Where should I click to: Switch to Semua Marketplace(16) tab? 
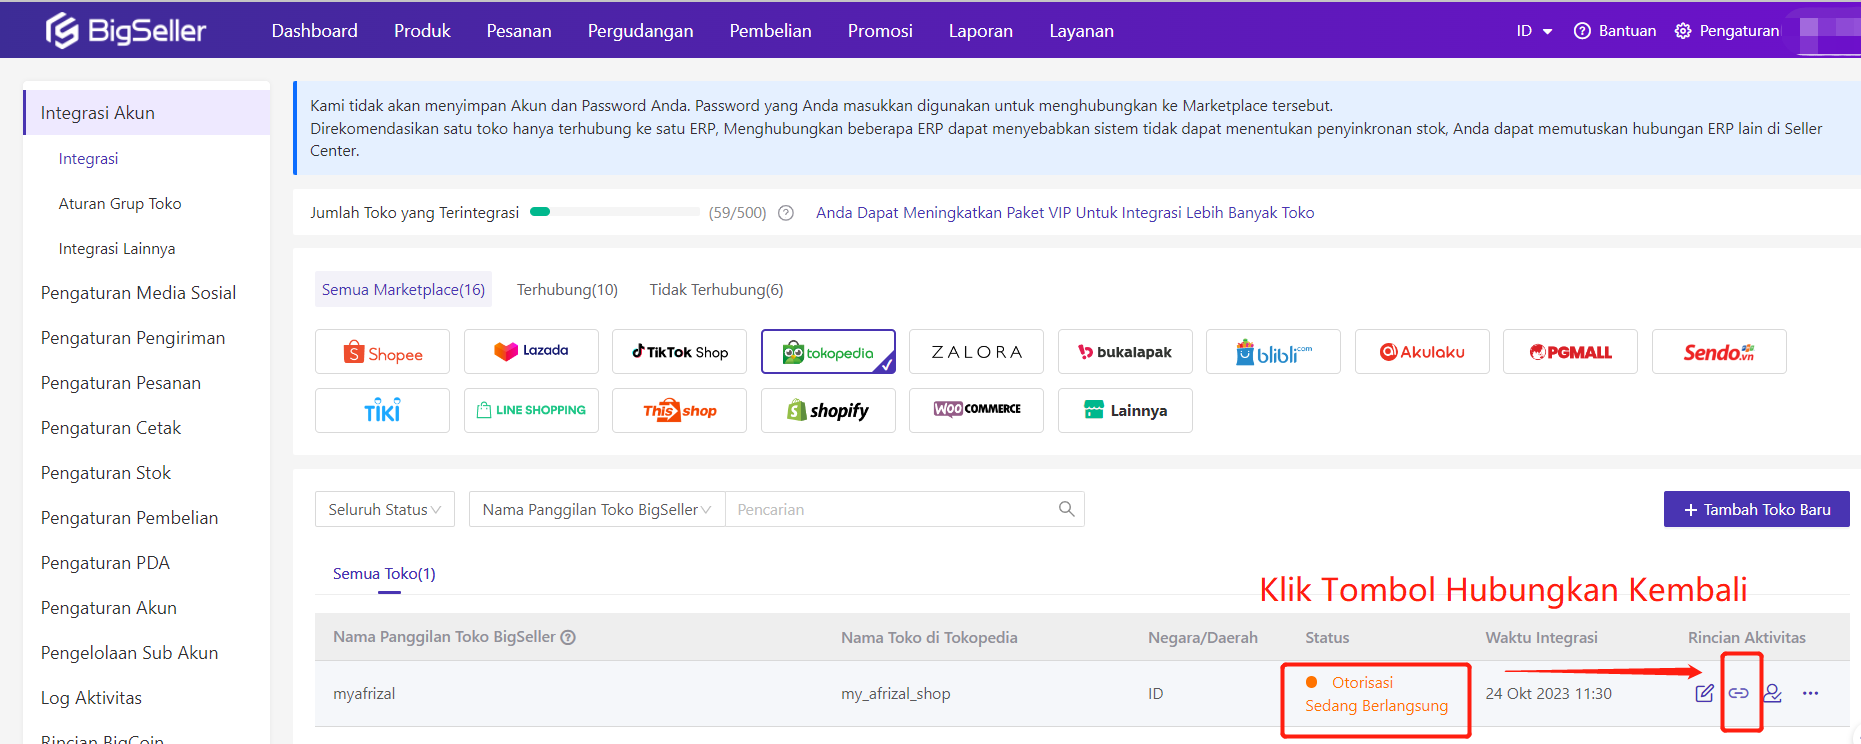(403, 290)
